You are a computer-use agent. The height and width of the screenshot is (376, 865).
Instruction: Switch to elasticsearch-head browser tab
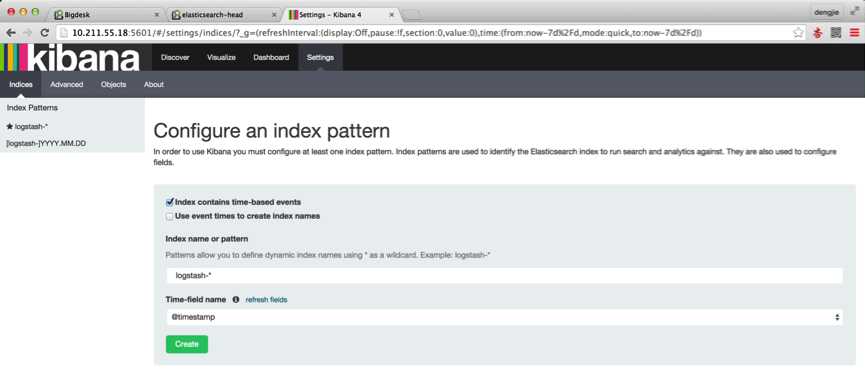pos(221,15)
